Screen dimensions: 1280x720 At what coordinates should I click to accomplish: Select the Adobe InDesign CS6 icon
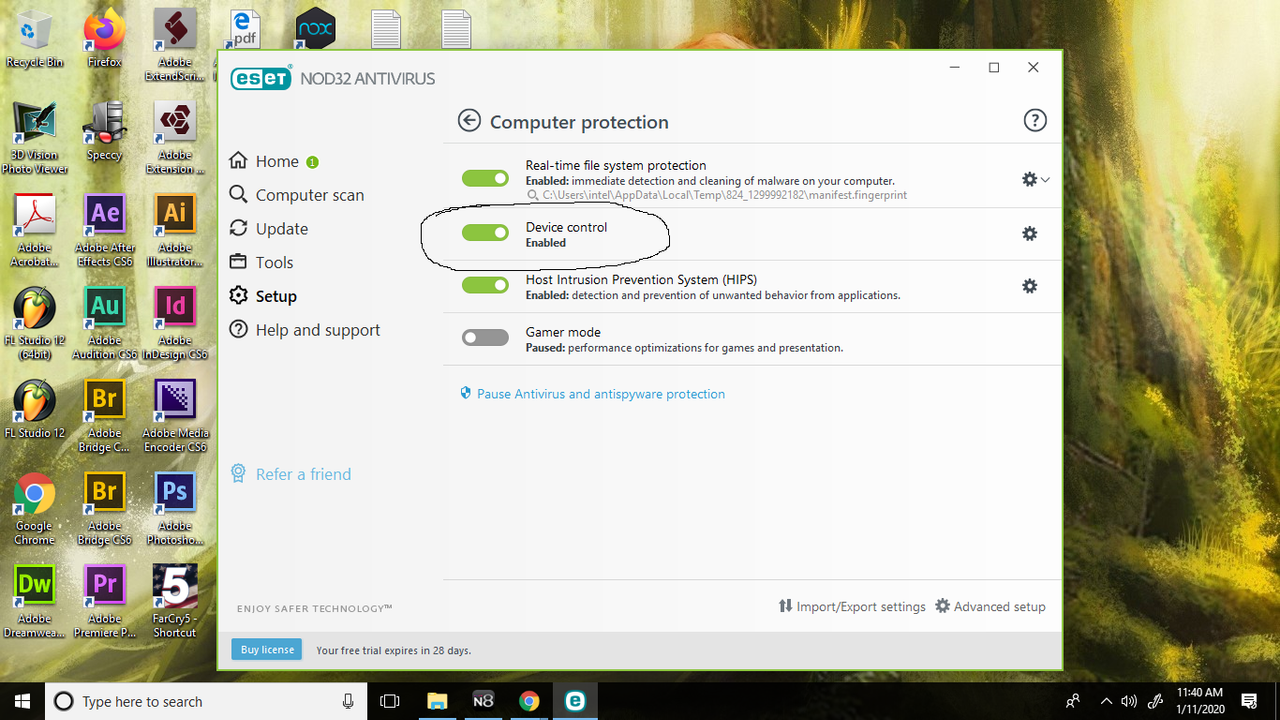click(x=175, y=324)
